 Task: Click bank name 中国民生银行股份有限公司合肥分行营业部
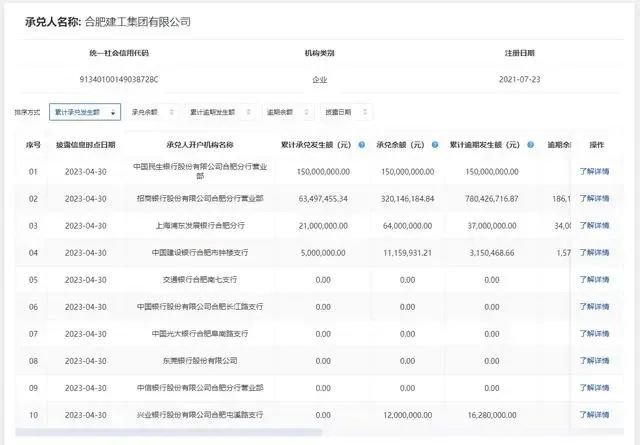point(200,171)
